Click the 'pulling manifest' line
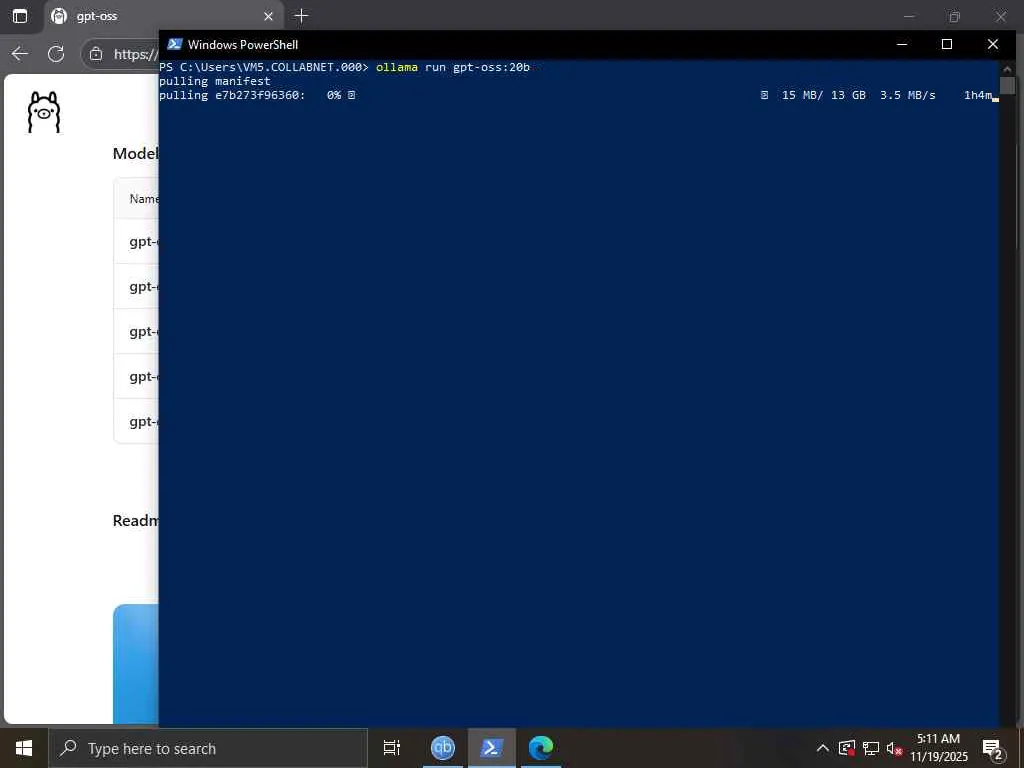Image resolution: width=1024 pixels, height=768 pixels. (214, 81)
